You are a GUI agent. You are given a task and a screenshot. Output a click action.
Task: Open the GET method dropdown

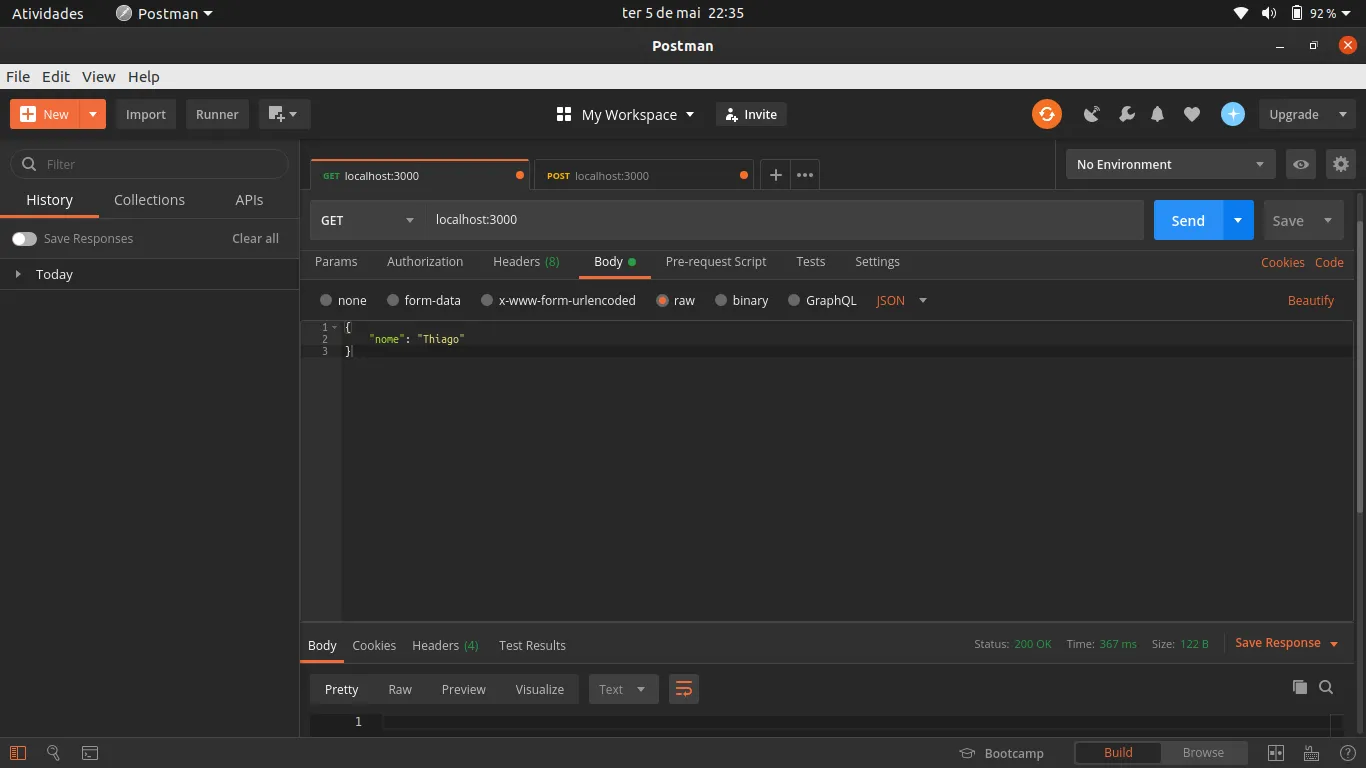[x=367, y=220]
